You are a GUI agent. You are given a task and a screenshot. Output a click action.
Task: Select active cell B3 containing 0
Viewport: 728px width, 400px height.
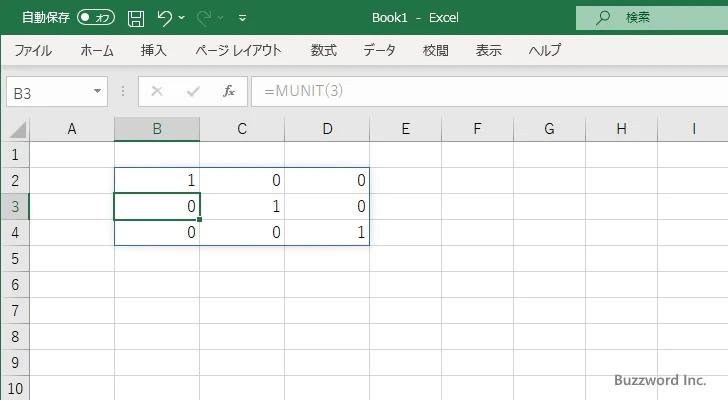tap(157, 206)
